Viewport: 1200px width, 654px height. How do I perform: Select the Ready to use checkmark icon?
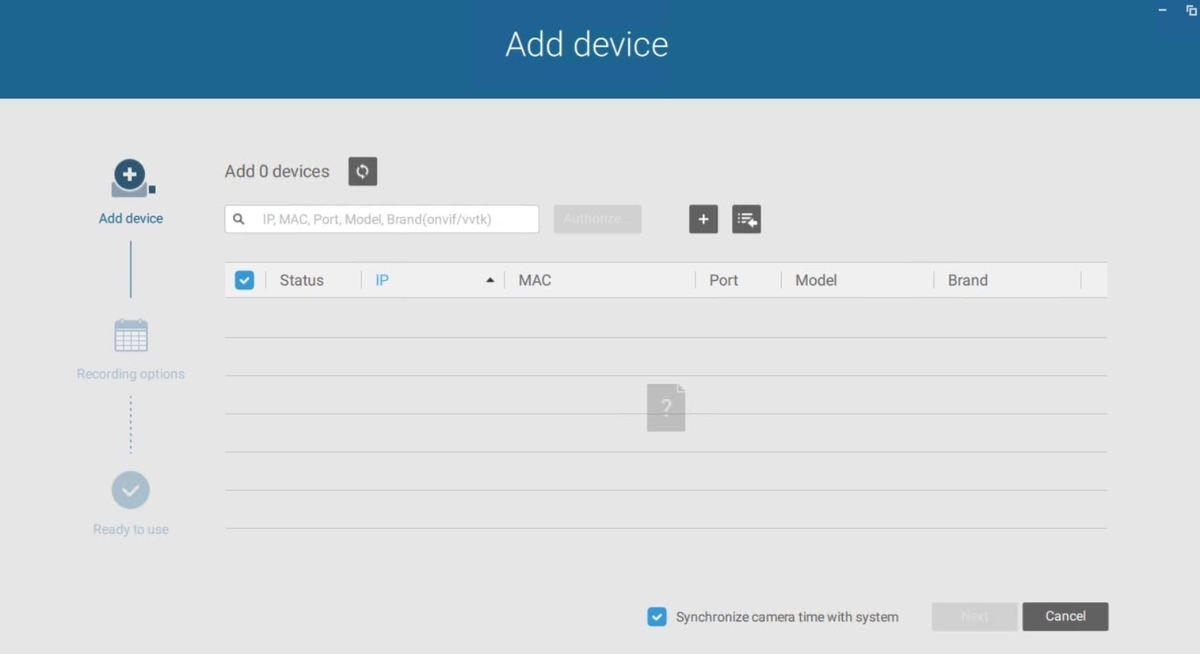tap(131, 491)
